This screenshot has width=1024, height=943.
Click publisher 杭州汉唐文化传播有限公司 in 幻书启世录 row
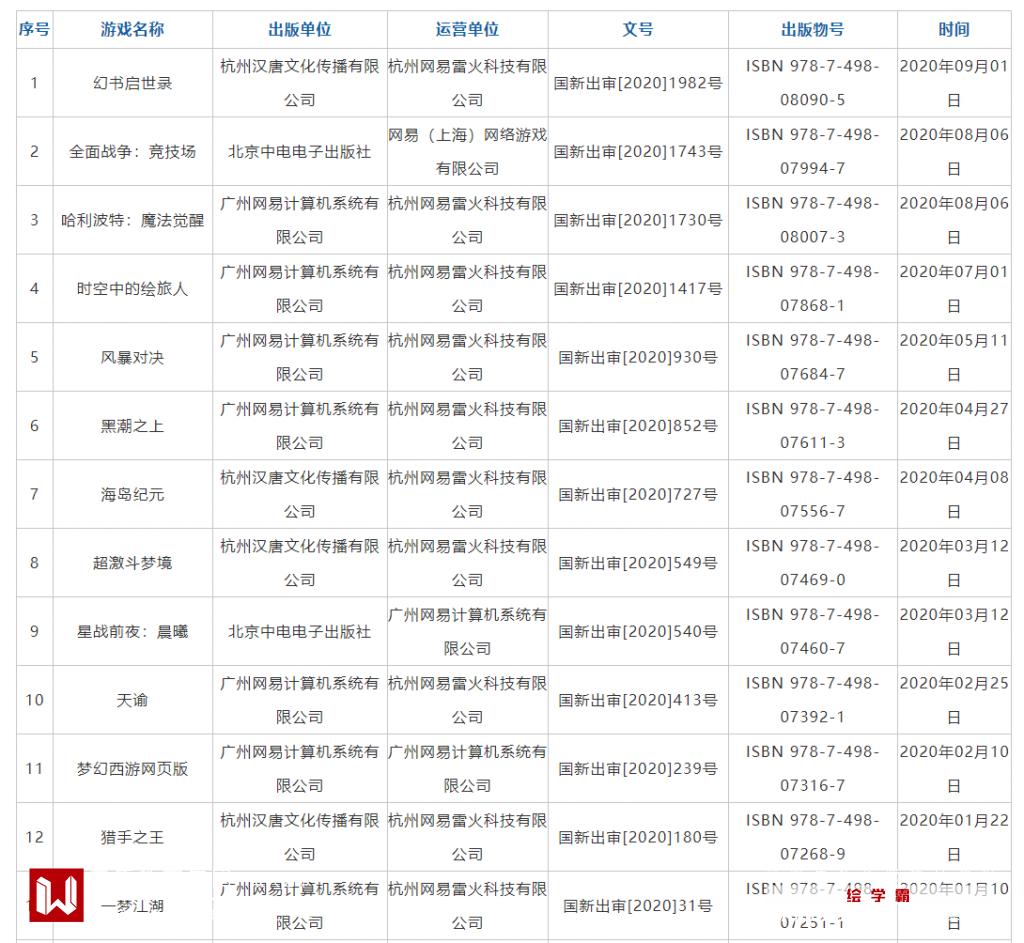tap(300, 83)
